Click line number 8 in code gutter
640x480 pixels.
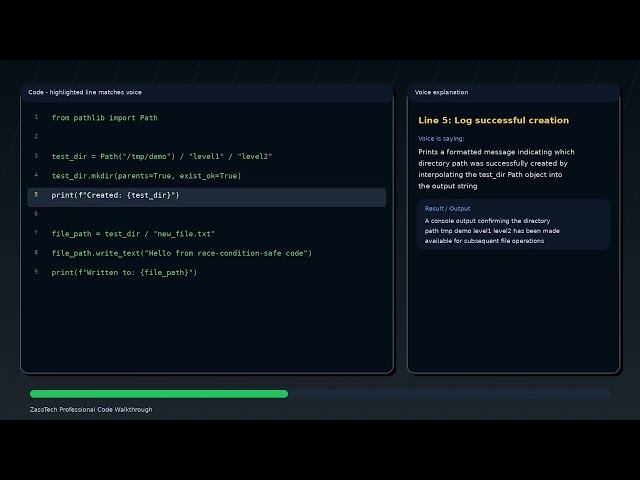36,252
